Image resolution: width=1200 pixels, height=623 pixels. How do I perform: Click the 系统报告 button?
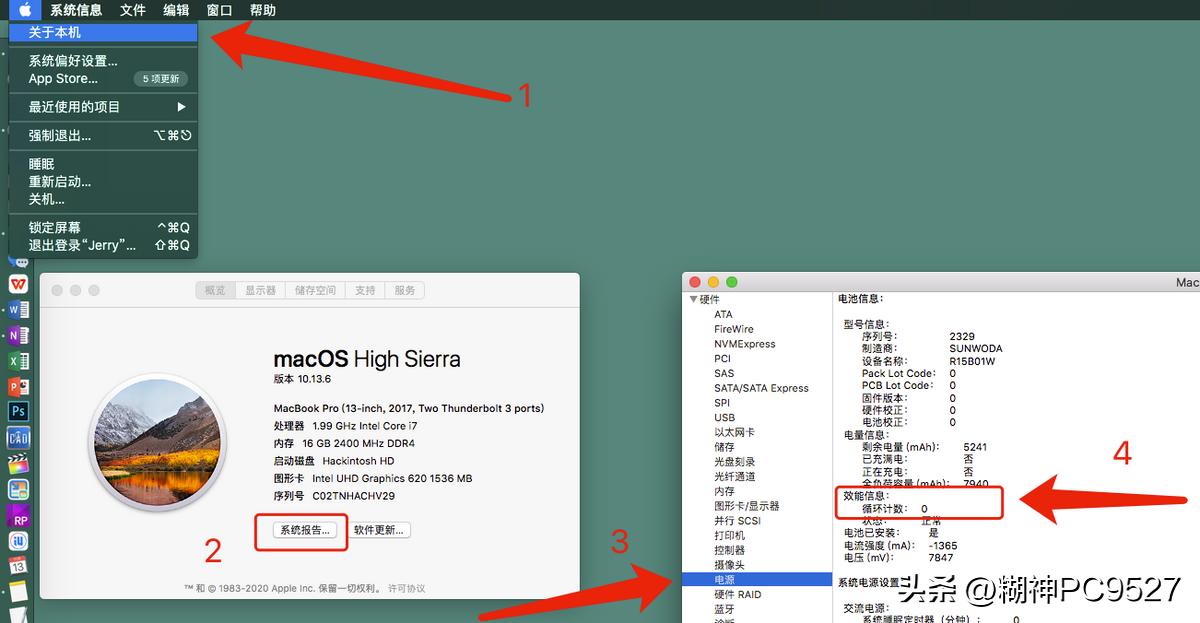pyautogui.click(x=302, y=532)
